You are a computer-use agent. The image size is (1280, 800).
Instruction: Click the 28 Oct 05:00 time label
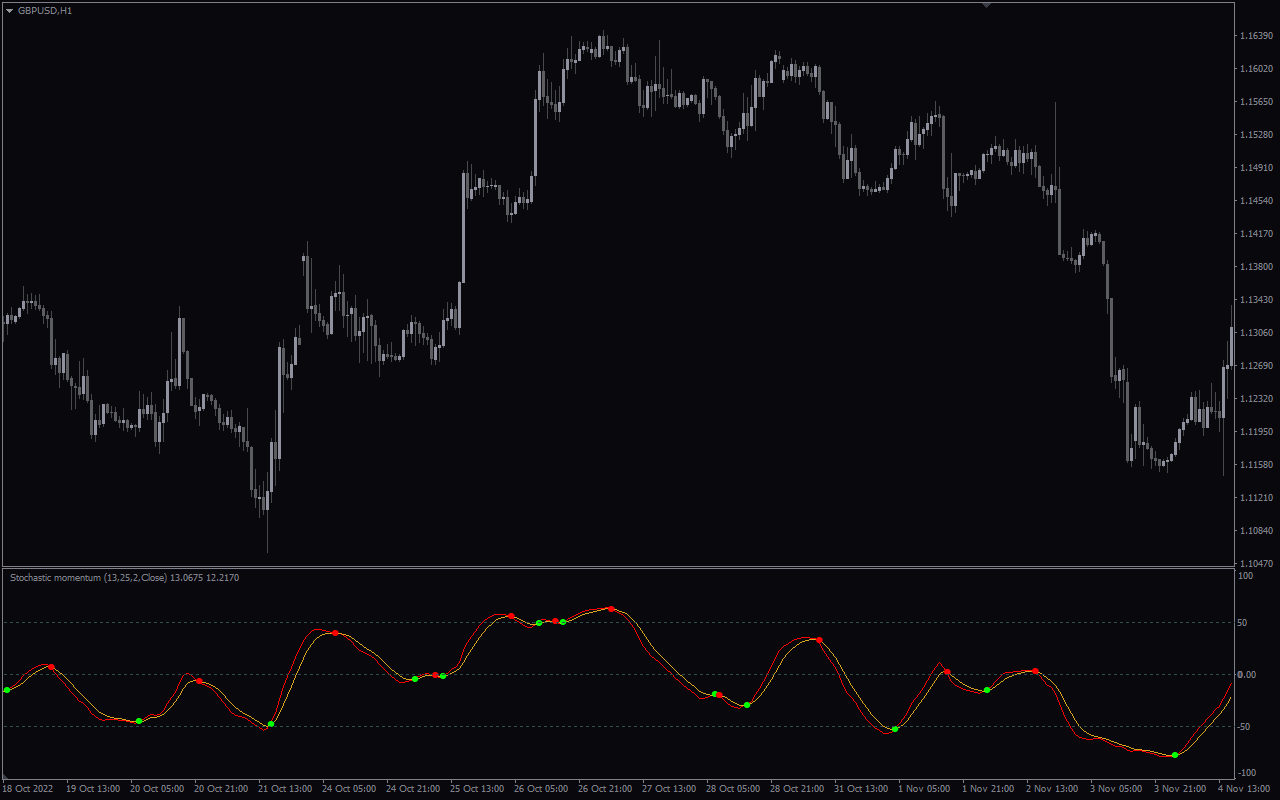(733, 789)
